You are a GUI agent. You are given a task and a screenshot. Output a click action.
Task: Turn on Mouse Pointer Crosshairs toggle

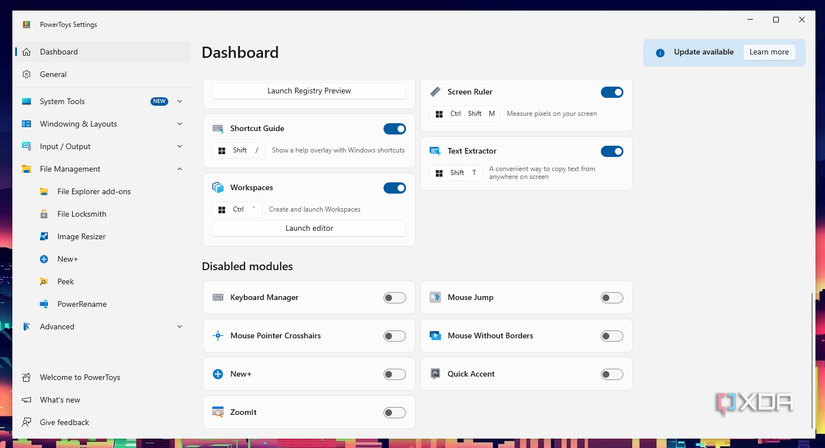pyautogui.click(x=395, y=336)
